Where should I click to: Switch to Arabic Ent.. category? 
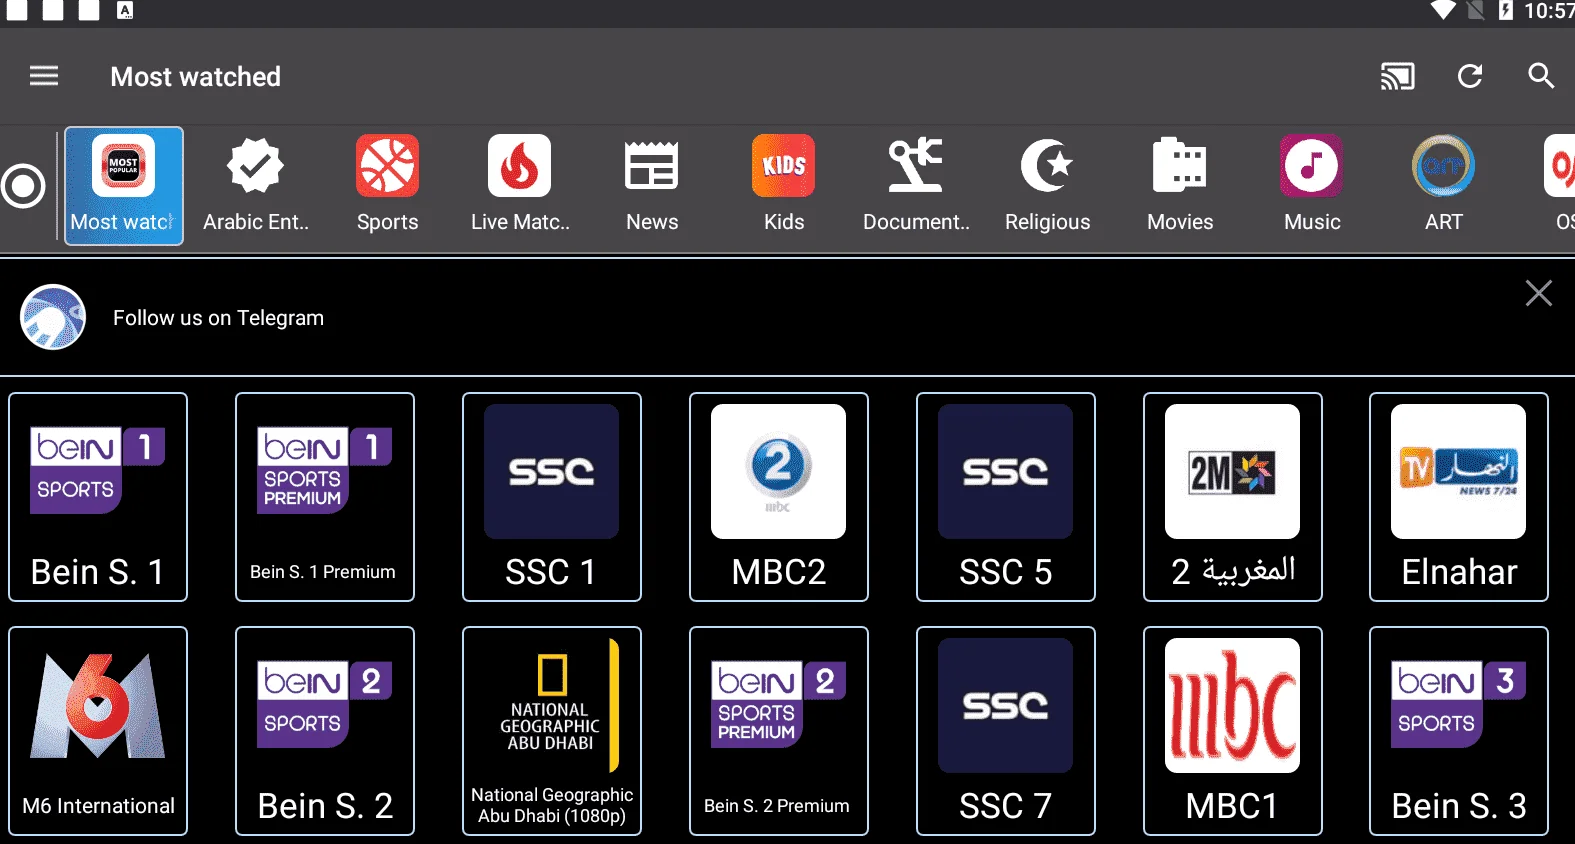pyautogui.click(x=256, y=186)
